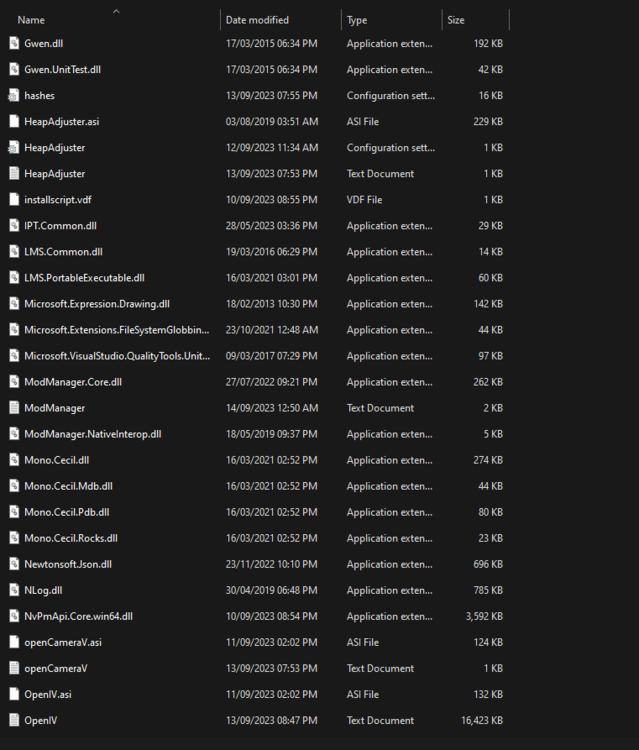Select the openCameraV.asi file icon
The image size is (639, 750).
[x=14, y=642]
